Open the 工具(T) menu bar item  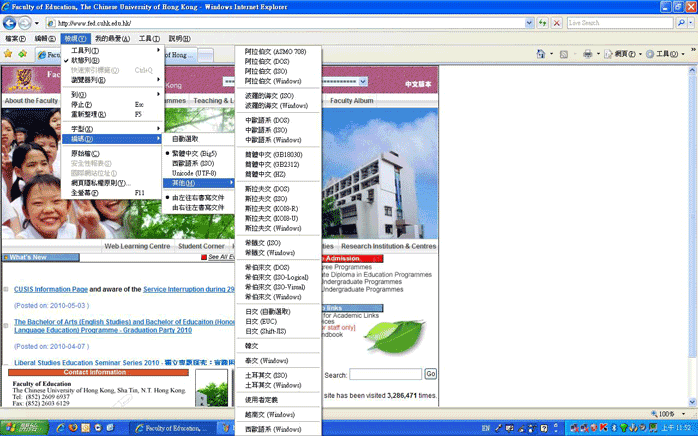149,39
